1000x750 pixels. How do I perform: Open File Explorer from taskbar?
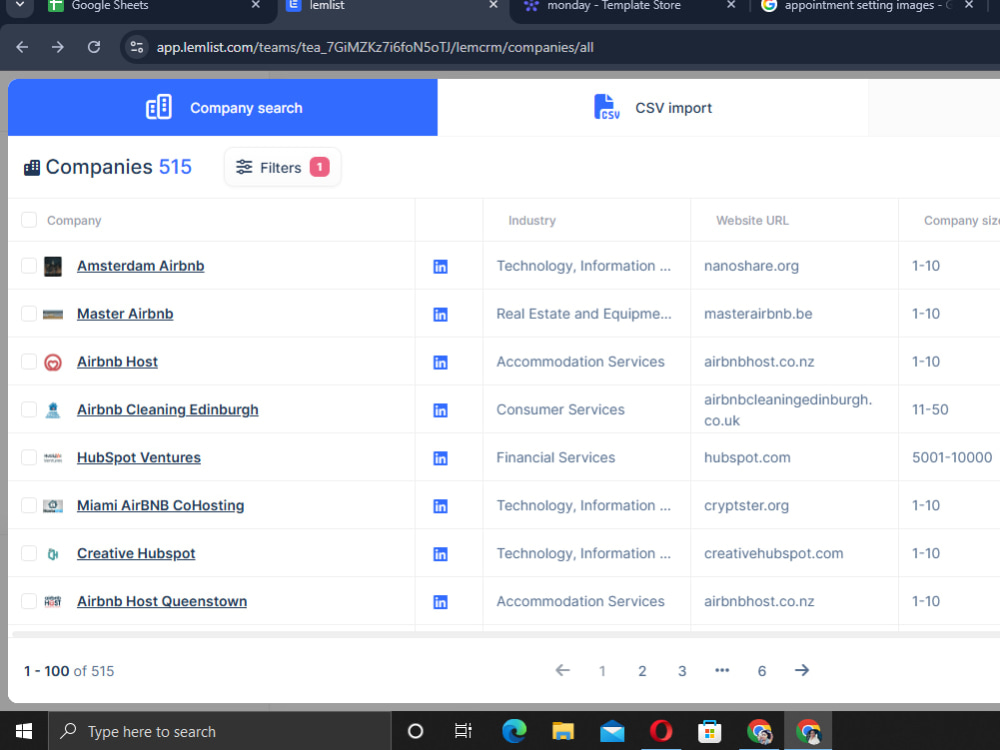click(563, 731)
